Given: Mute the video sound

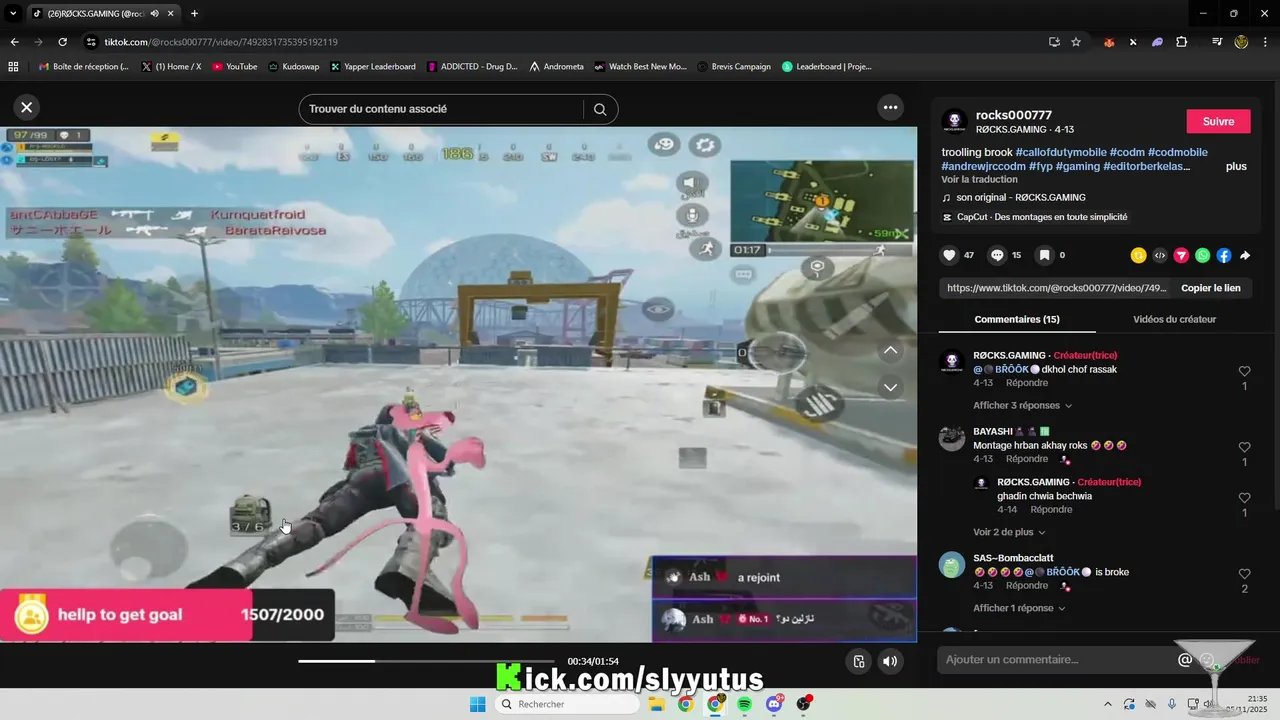Looking at the screenshot, I should pyautogui.click(x=889, y=661).
